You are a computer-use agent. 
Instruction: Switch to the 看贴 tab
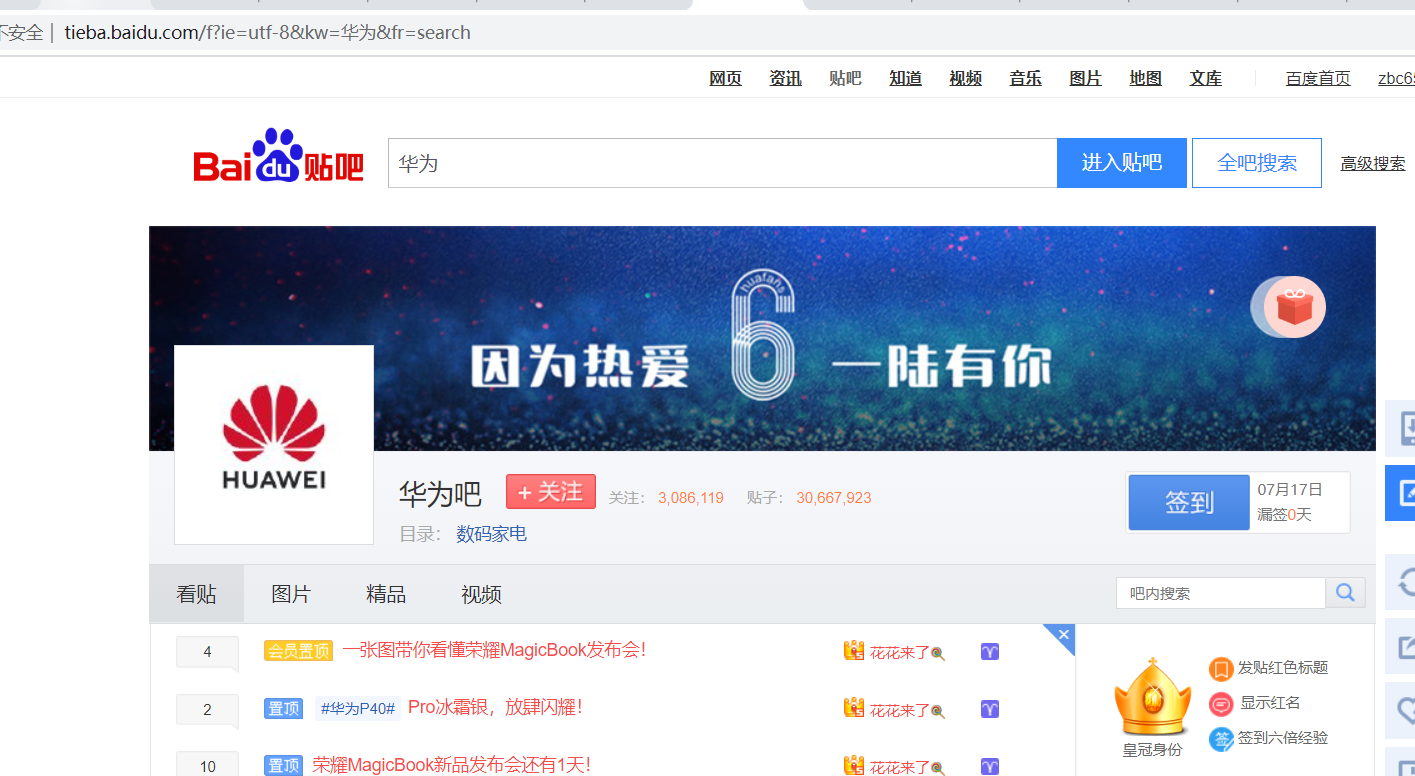196,594
